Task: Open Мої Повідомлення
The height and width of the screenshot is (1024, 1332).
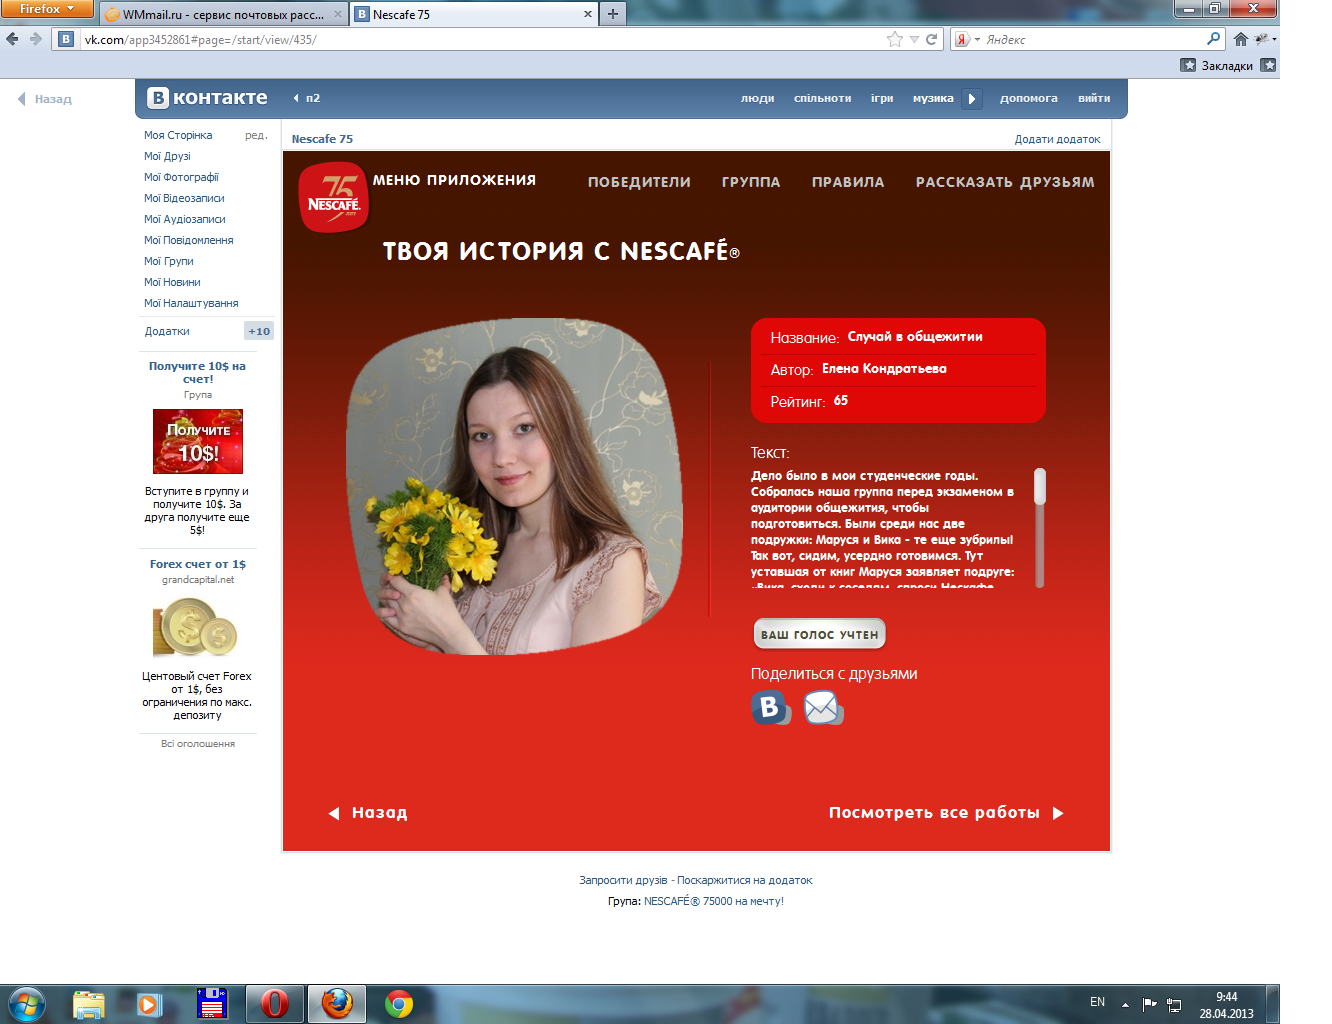Action: click(x=189, y=240)
